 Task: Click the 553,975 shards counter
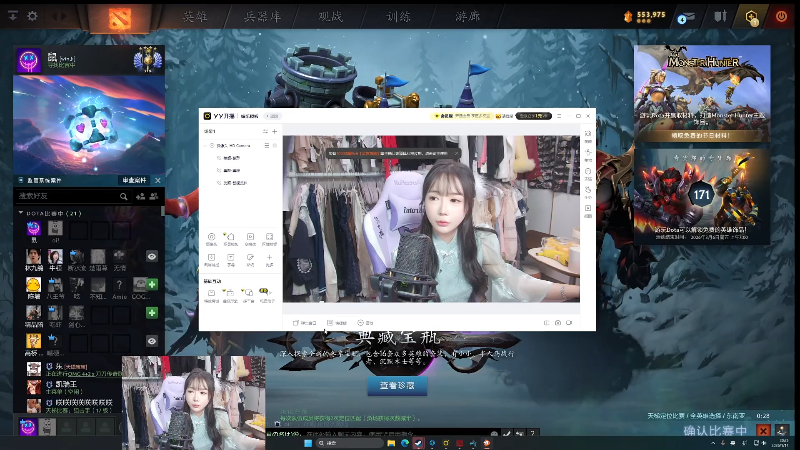645,16
